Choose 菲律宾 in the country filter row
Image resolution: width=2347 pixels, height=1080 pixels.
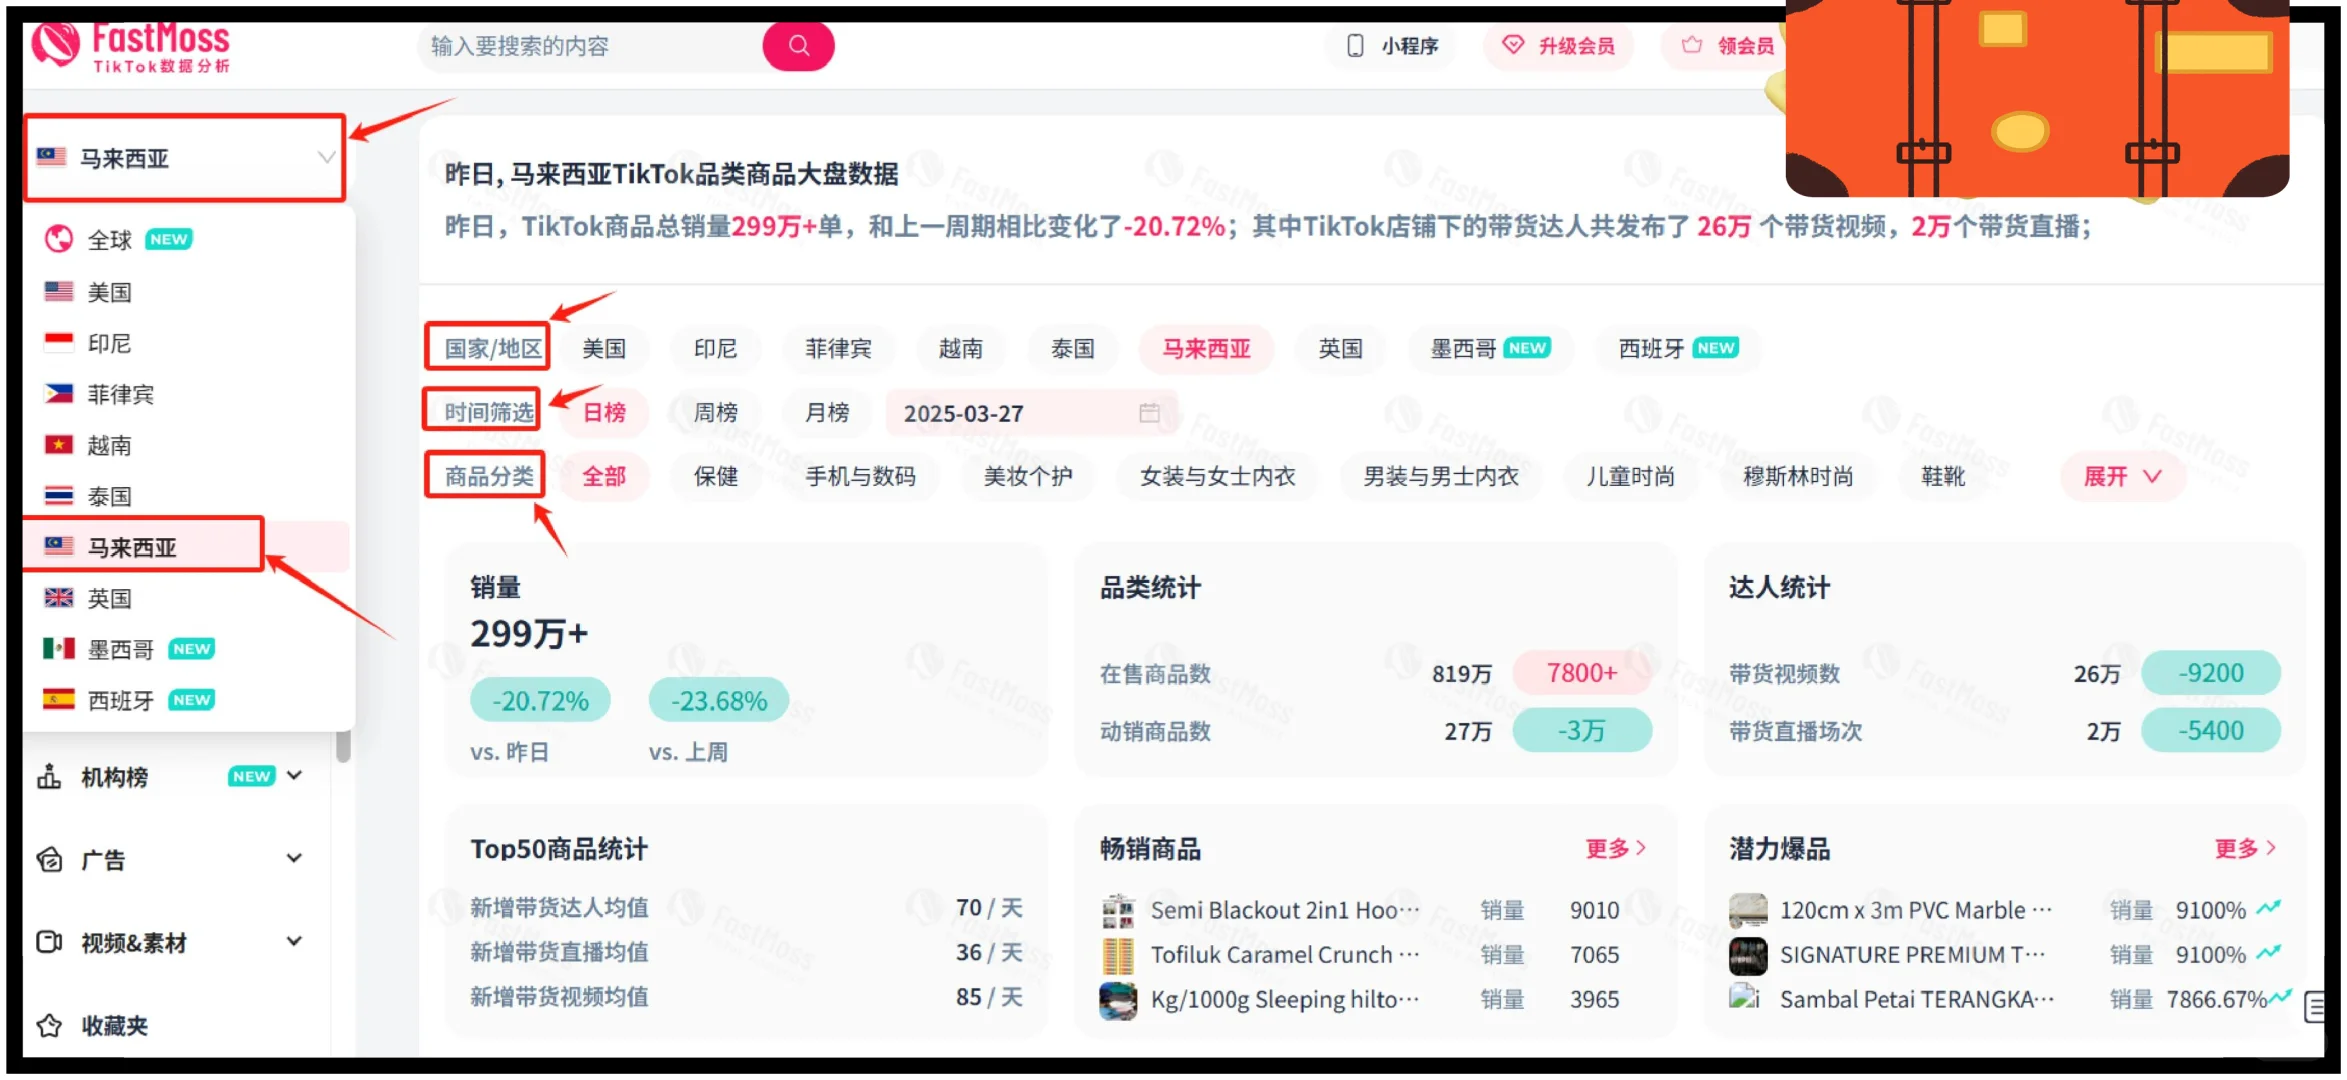click(838, 348)
